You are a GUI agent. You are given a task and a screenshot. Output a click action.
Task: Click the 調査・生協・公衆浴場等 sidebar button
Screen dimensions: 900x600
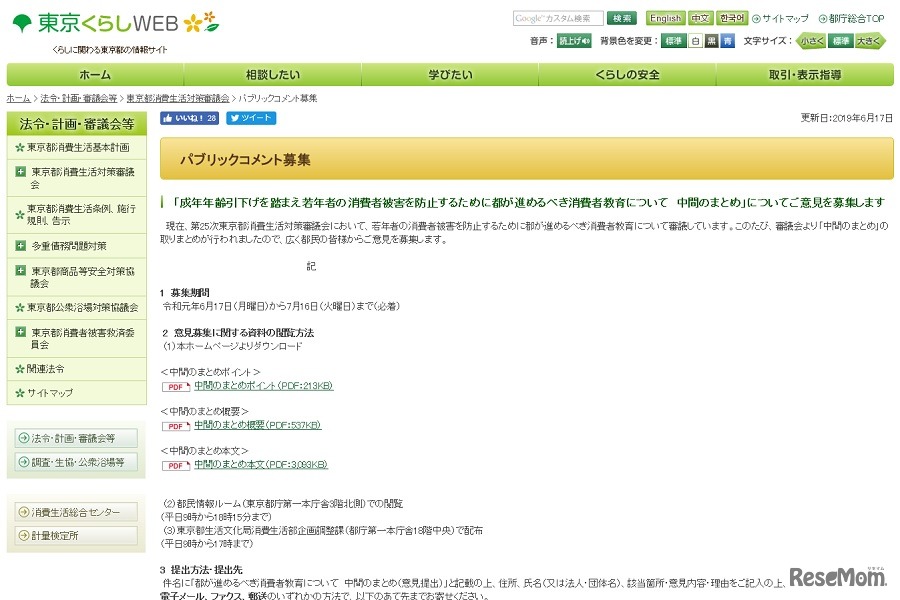tap(76, 462)
